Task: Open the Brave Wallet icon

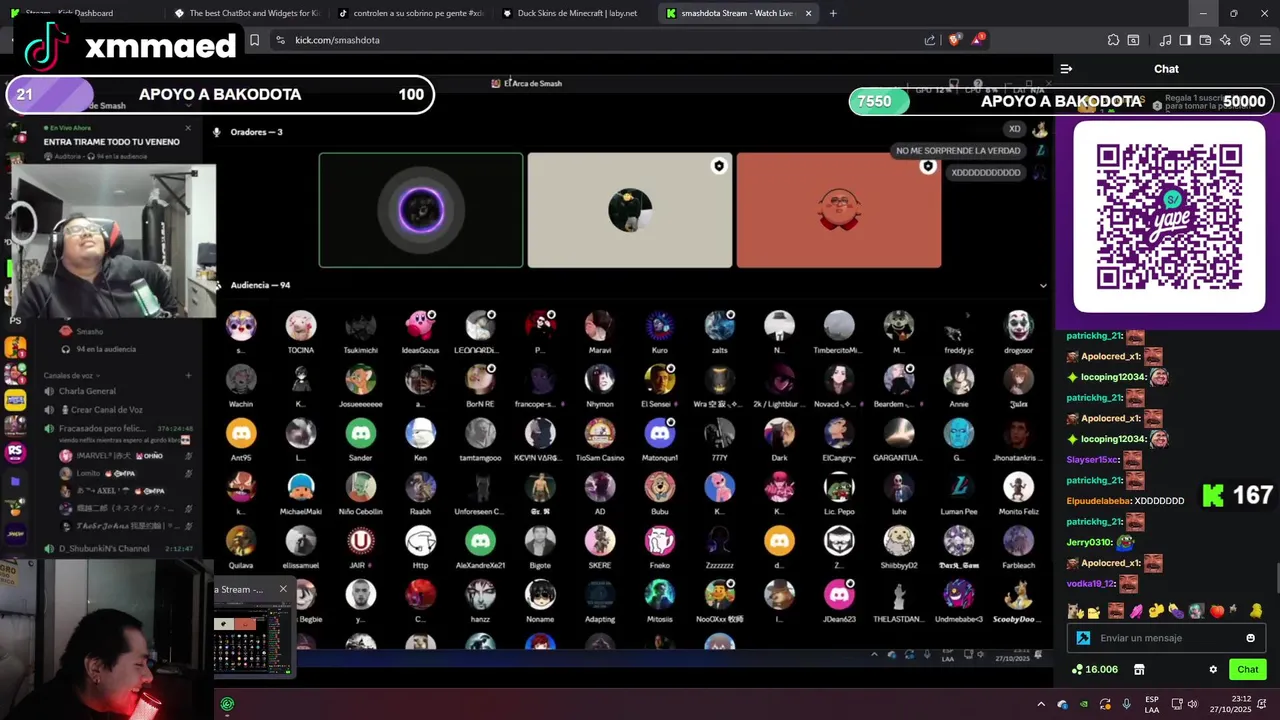Action: [x=1205, y=40]
